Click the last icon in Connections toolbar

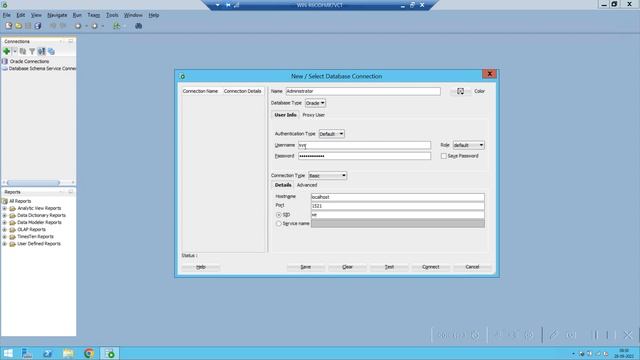51,51
